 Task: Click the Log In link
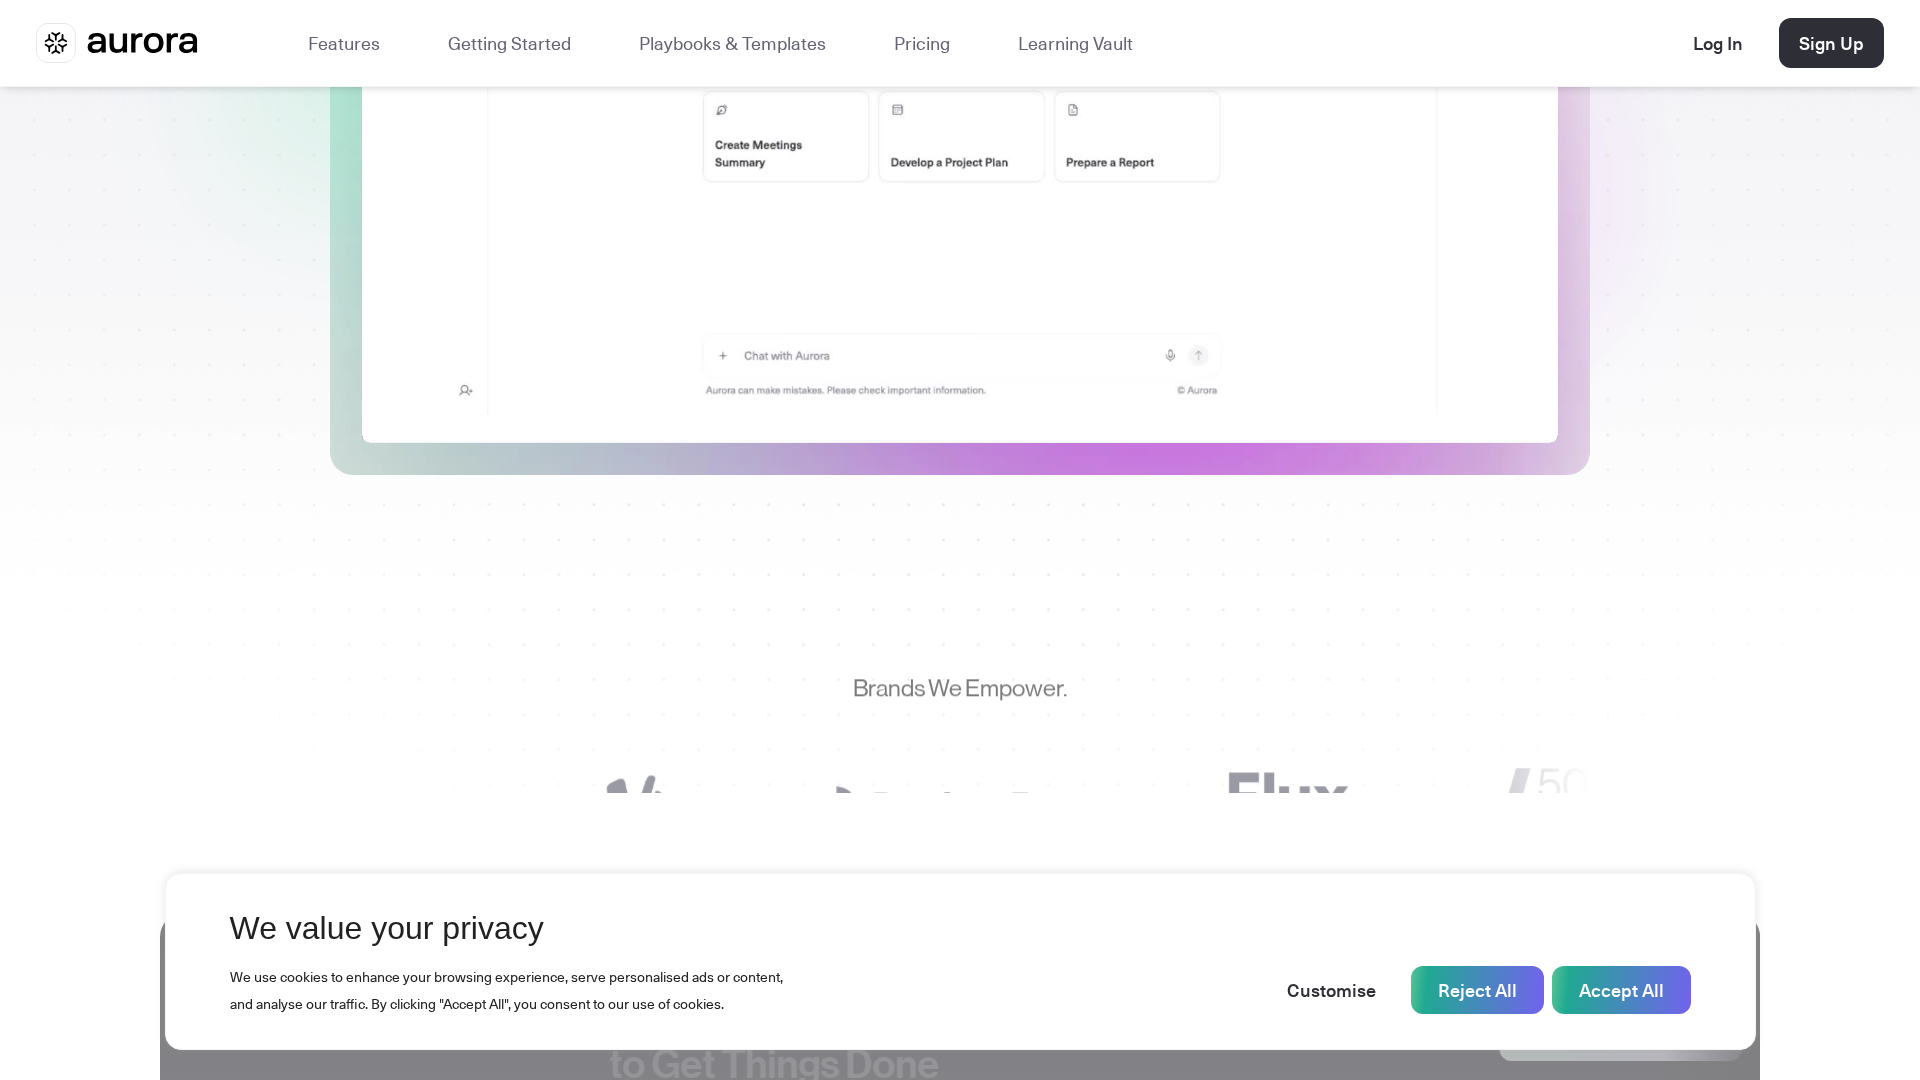(1717, 43)
